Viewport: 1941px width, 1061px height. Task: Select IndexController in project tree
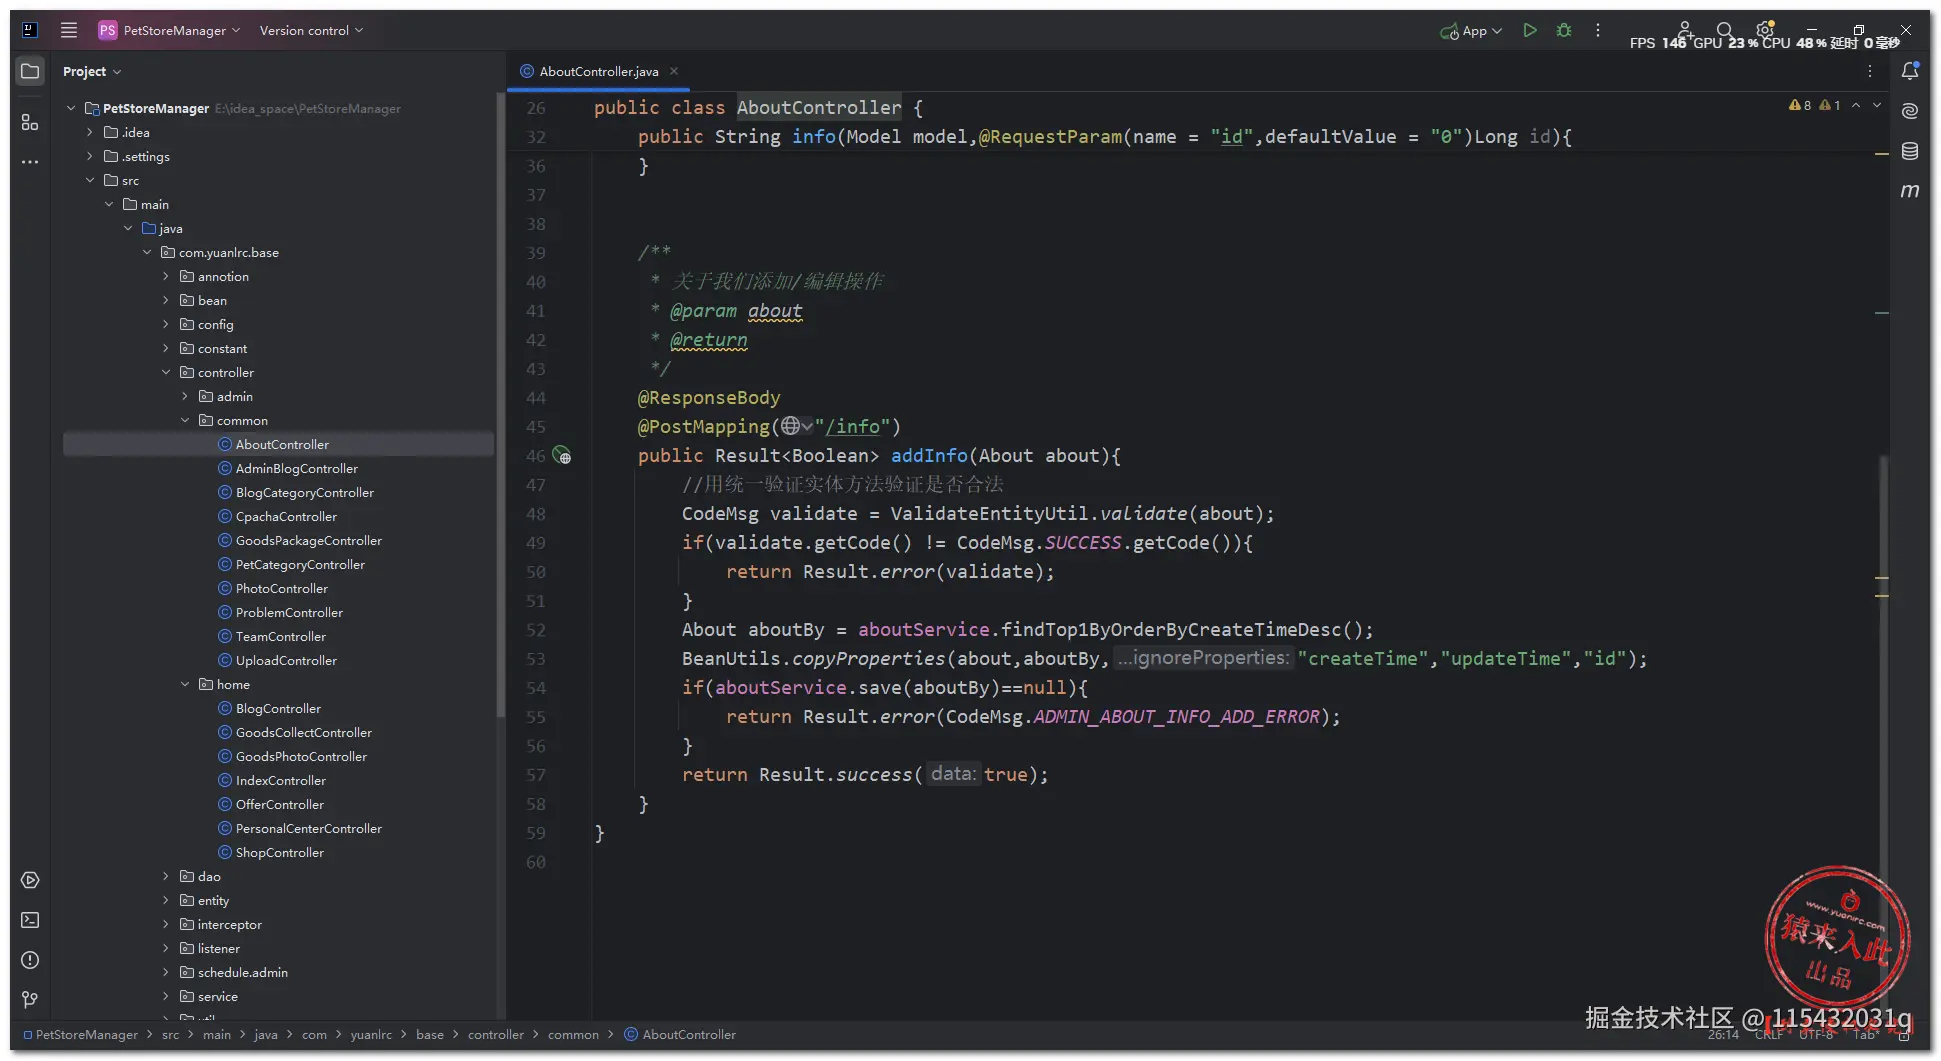[280, 780]
